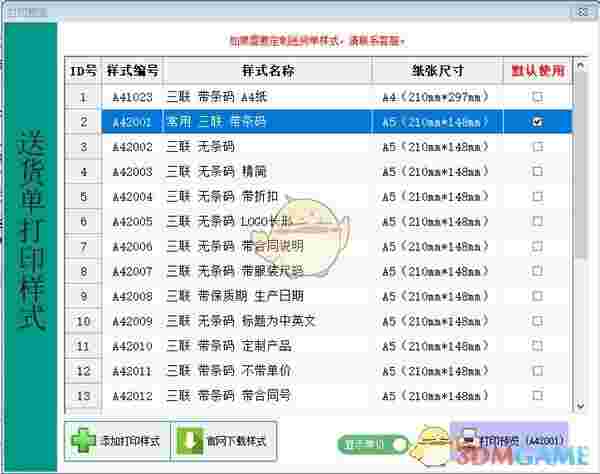Click the red 默认使用 column header
600x474 pixels.
click(x=538, y=71)
